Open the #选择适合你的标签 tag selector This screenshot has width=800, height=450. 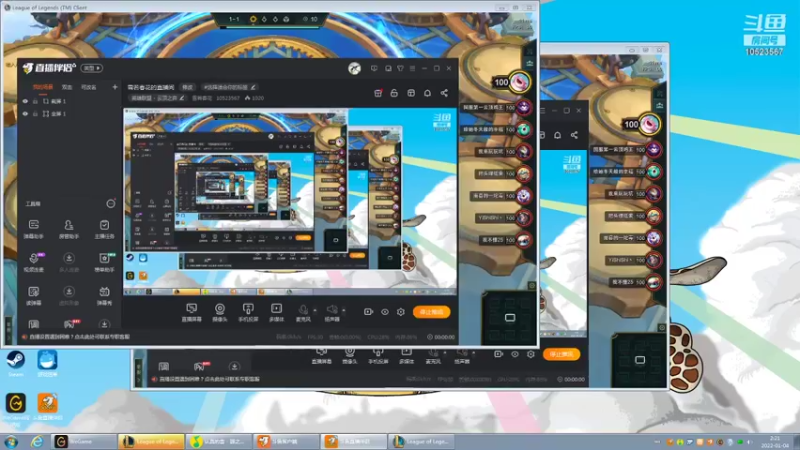[x=229, y=87]
